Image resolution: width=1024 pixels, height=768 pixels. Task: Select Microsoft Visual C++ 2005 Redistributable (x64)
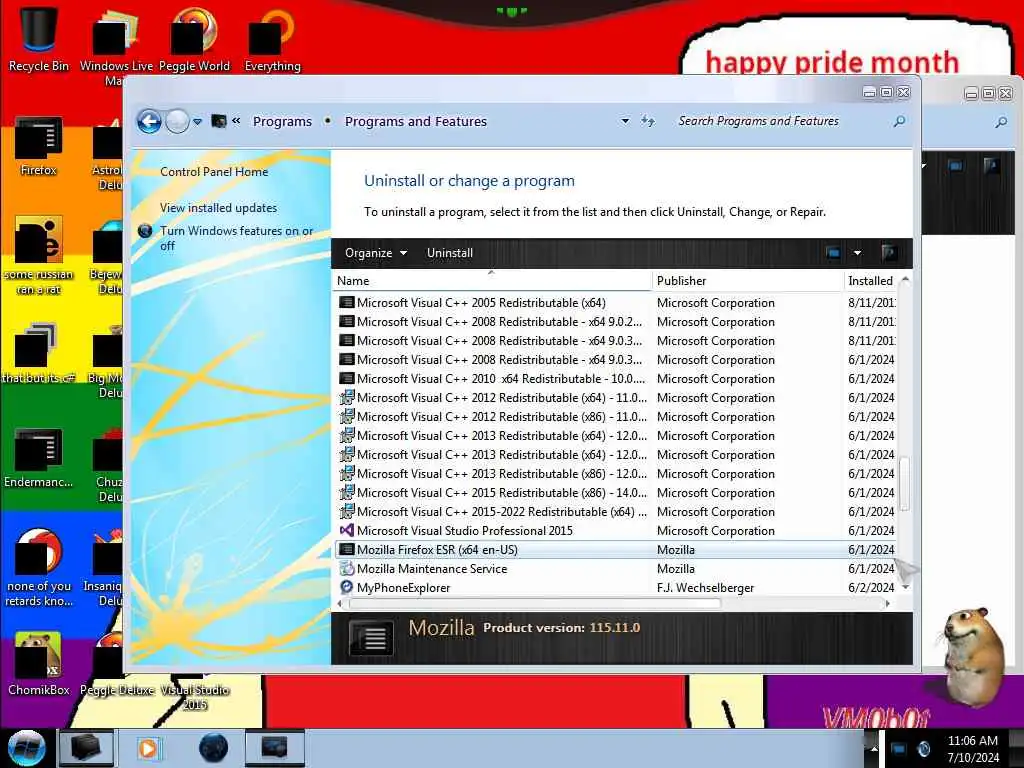click(615, 303)
